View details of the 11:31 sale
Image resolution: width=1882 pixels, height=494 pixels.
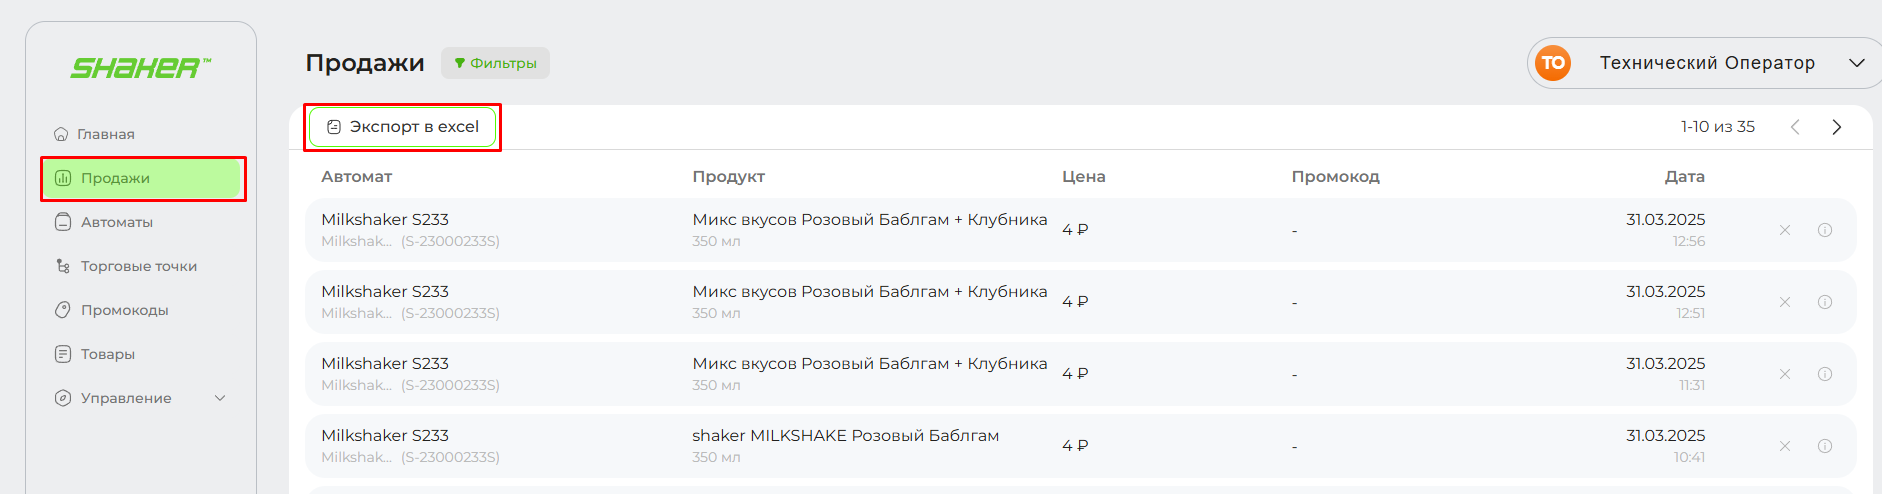click(x=1825, y=374)
